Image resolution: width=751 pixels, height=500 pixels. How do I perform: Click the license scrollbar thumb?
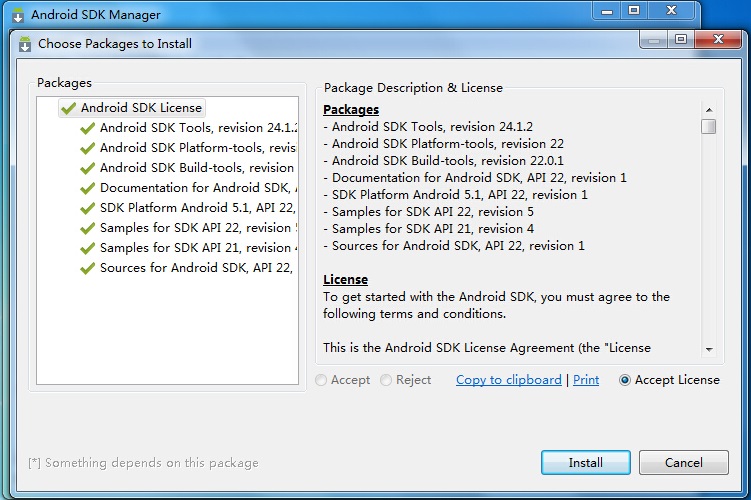click(x=708, y=127)
